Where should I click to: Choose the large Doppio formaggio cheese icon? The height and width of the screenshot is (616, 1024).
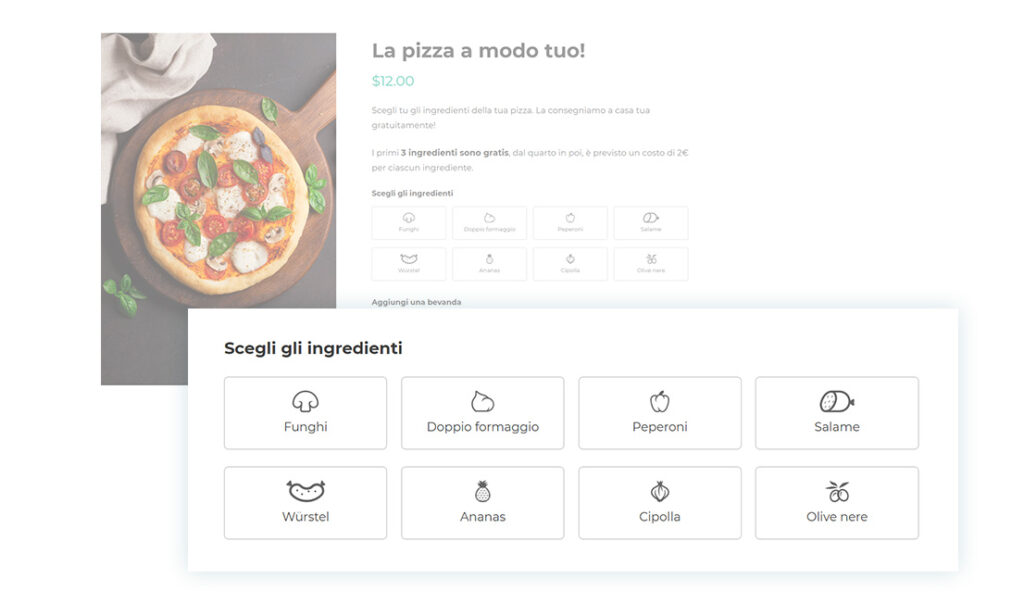click(483, 401)
